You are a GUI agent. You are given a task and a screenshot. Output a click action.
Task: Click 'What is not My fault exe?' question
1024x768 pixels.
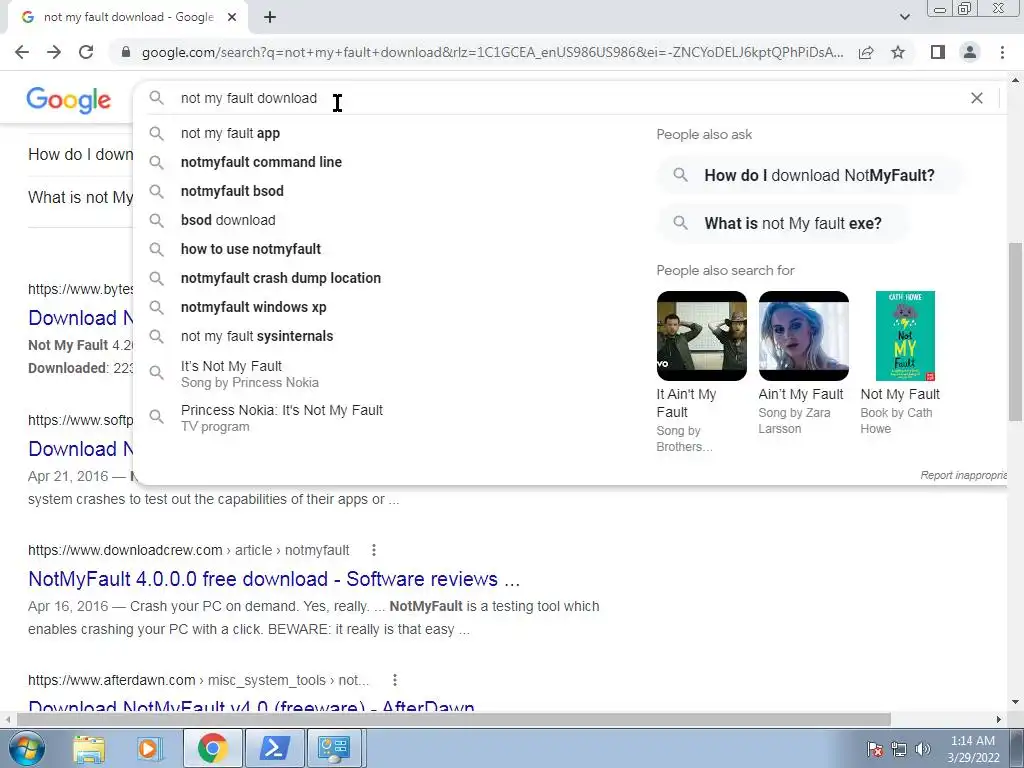coord(784,223)
